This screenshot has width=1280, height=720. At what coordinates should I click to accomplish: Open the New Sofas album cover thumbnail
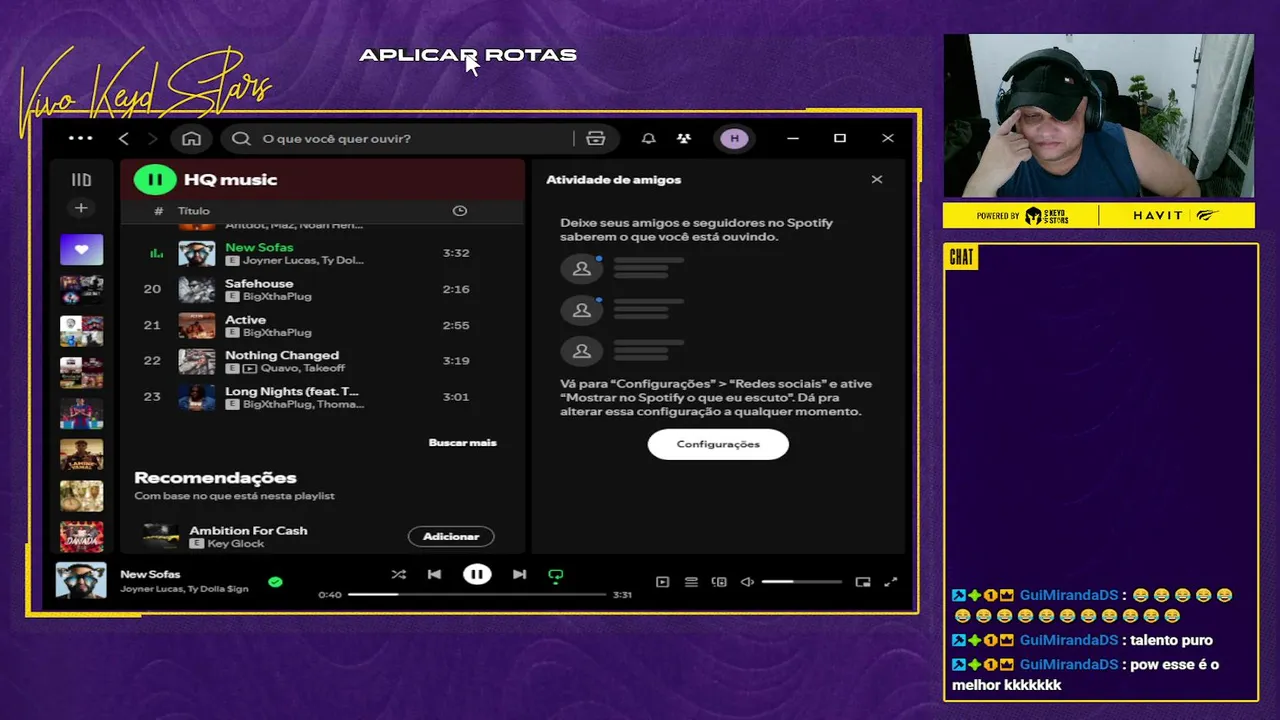197,253
